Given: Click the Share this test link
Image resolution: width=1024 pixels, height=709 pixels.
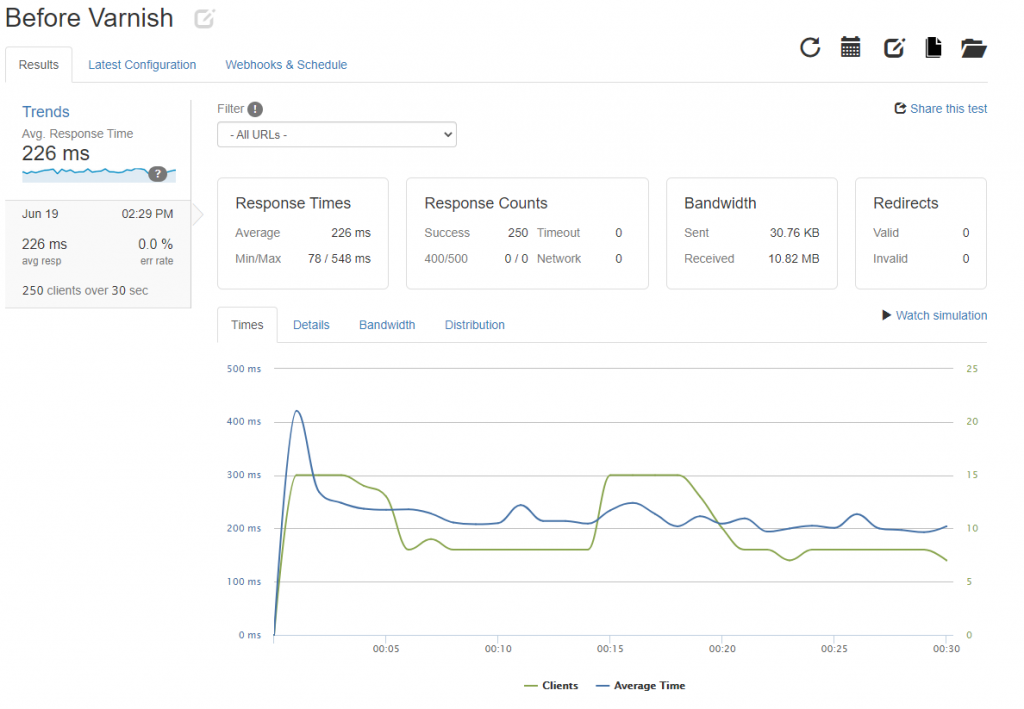Looking at the screenshot, I should (x=948, y=108).
